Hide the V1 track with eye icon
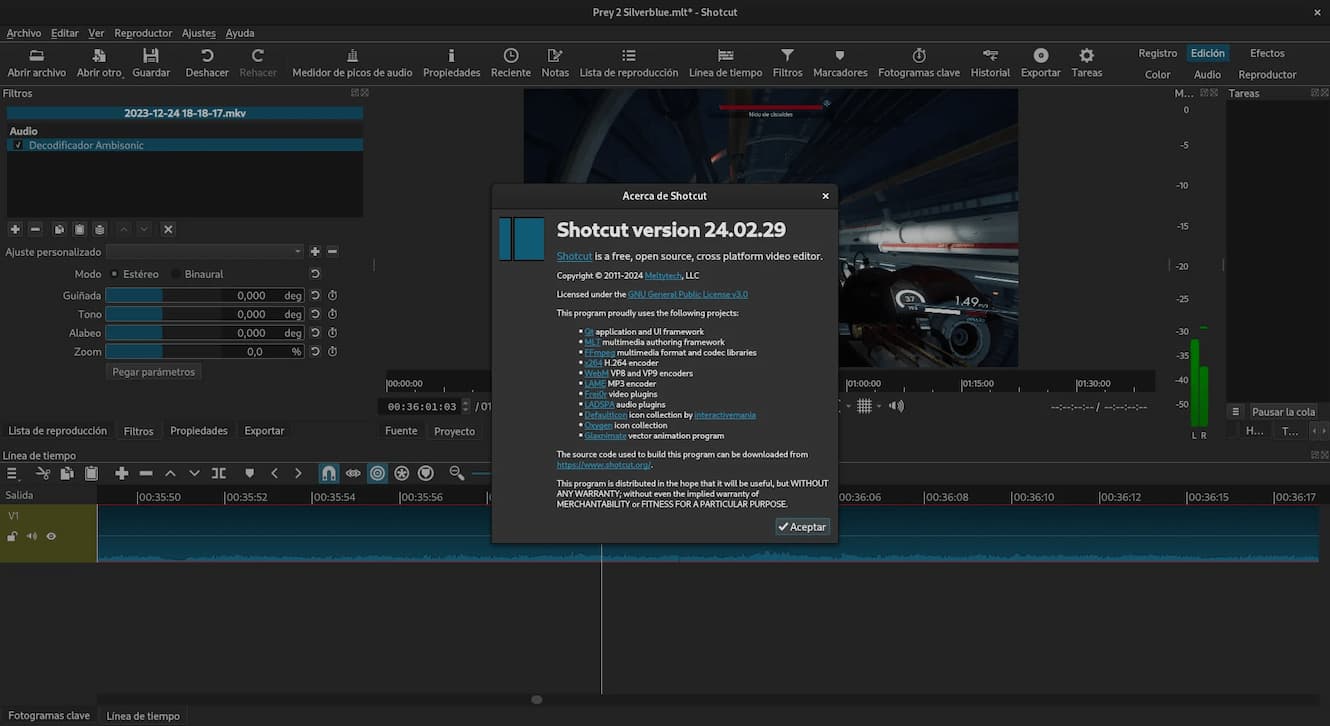Screen dimensions: 1330x726 point(51,537)
